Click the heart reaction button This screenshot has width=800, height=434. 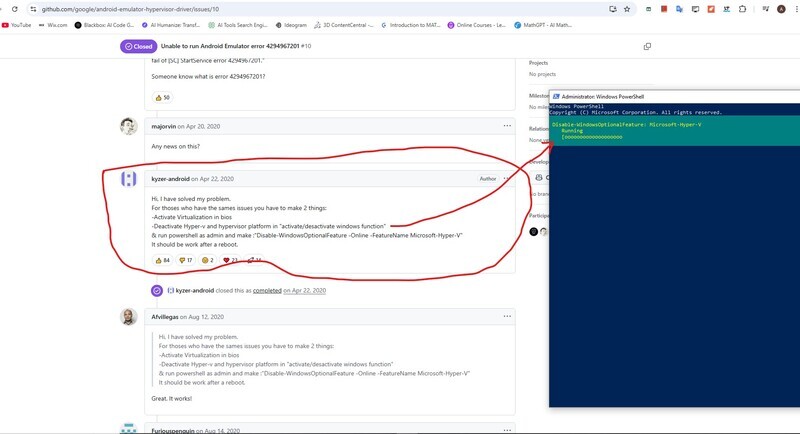(x=230, y=260)
